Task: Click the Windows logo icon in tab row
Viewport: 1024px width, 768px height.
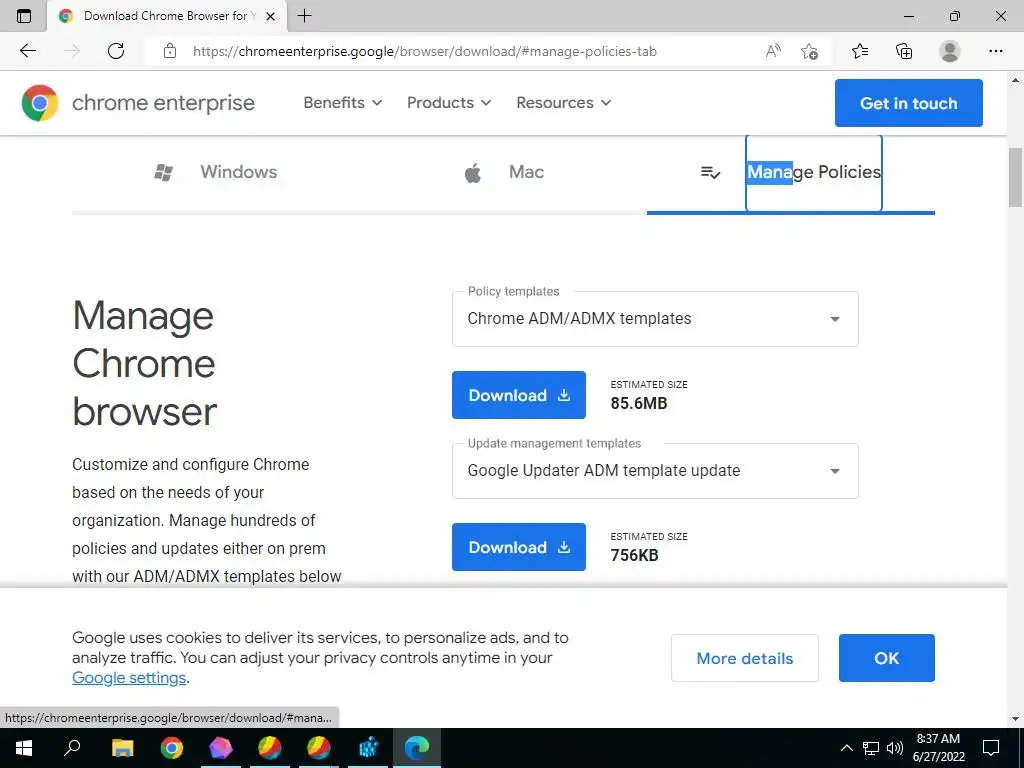Action: click(163, 172)
